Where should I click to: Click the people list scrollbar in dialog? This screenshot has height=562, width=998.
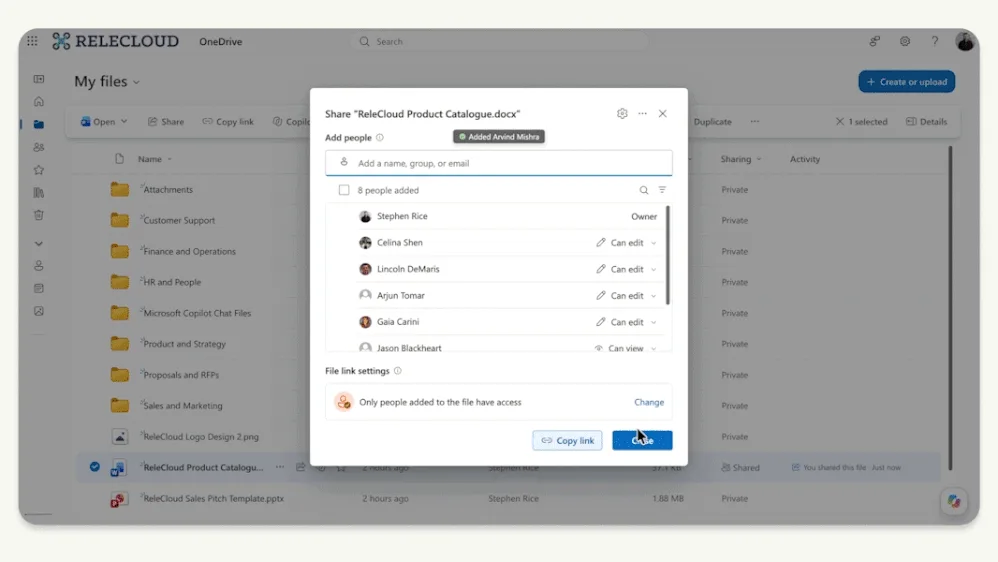coord(668,255)
